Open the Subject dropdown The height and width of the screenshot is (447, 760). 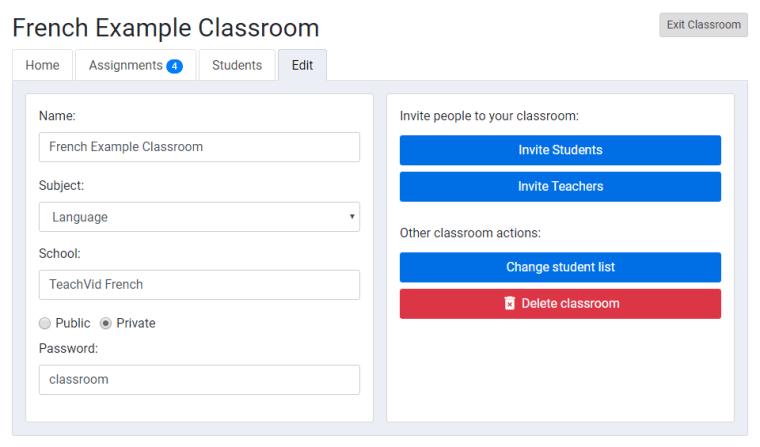pyautogui.click(x=199, y=217)
